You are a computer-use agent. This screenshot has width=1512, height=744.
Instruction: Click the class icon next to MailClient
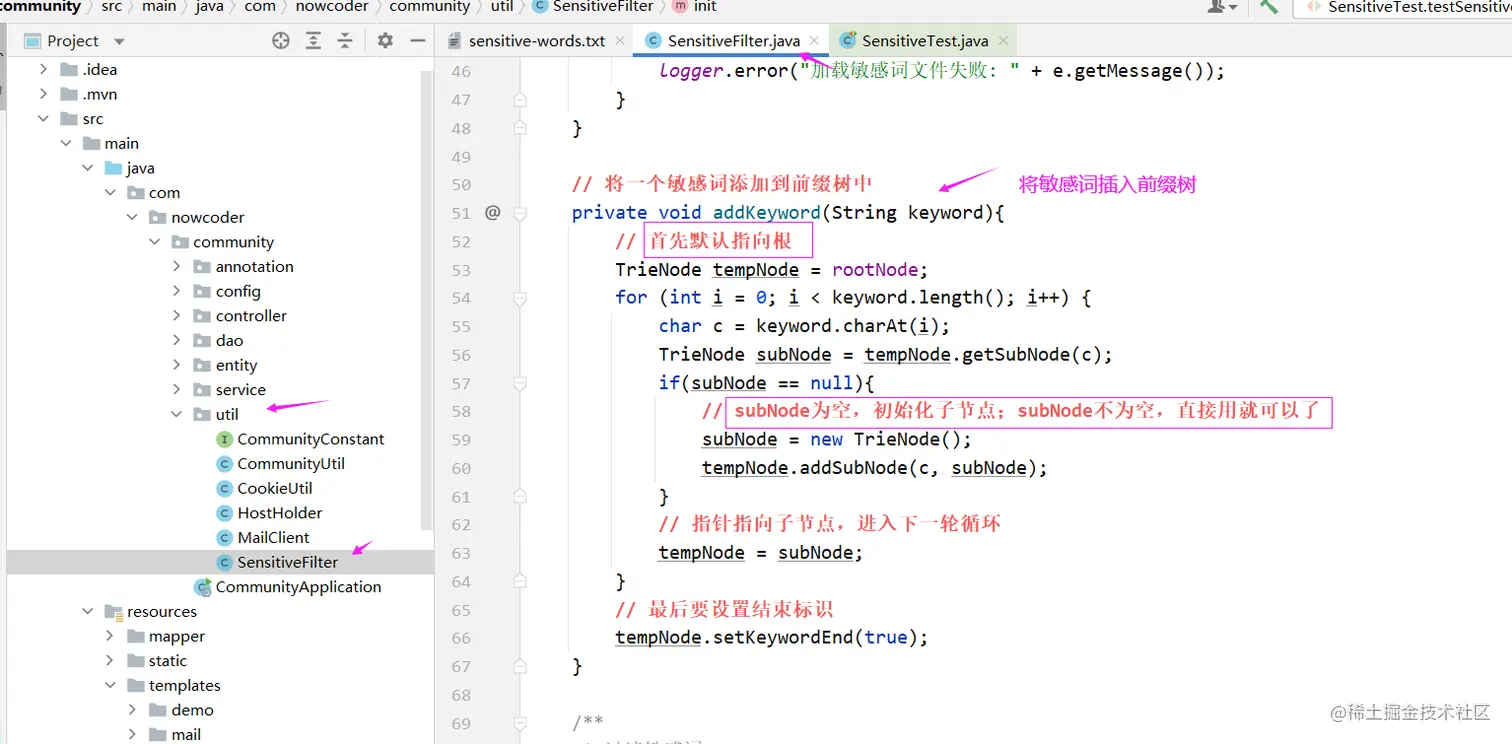(x=223, y=537)
